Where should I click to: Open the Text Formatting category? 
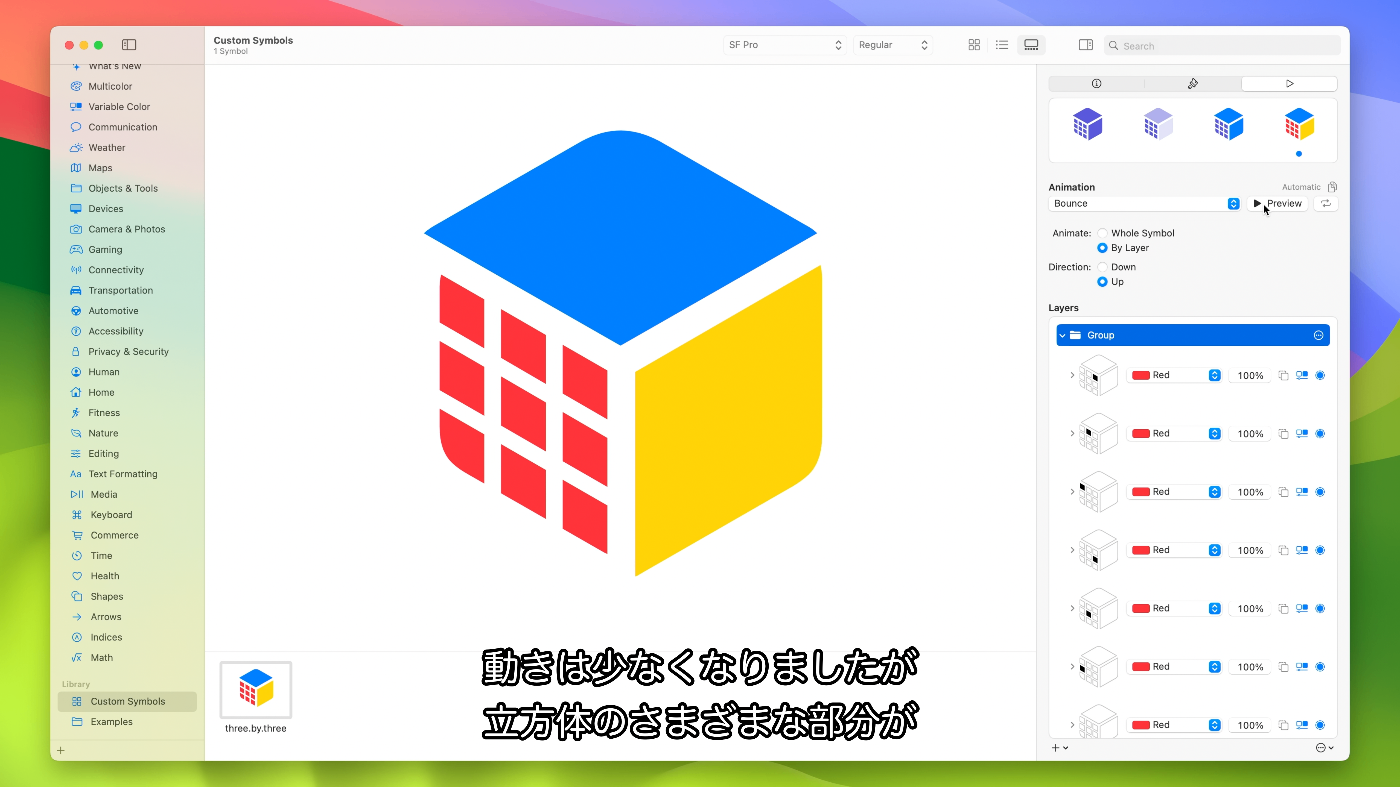coord(122,474)
